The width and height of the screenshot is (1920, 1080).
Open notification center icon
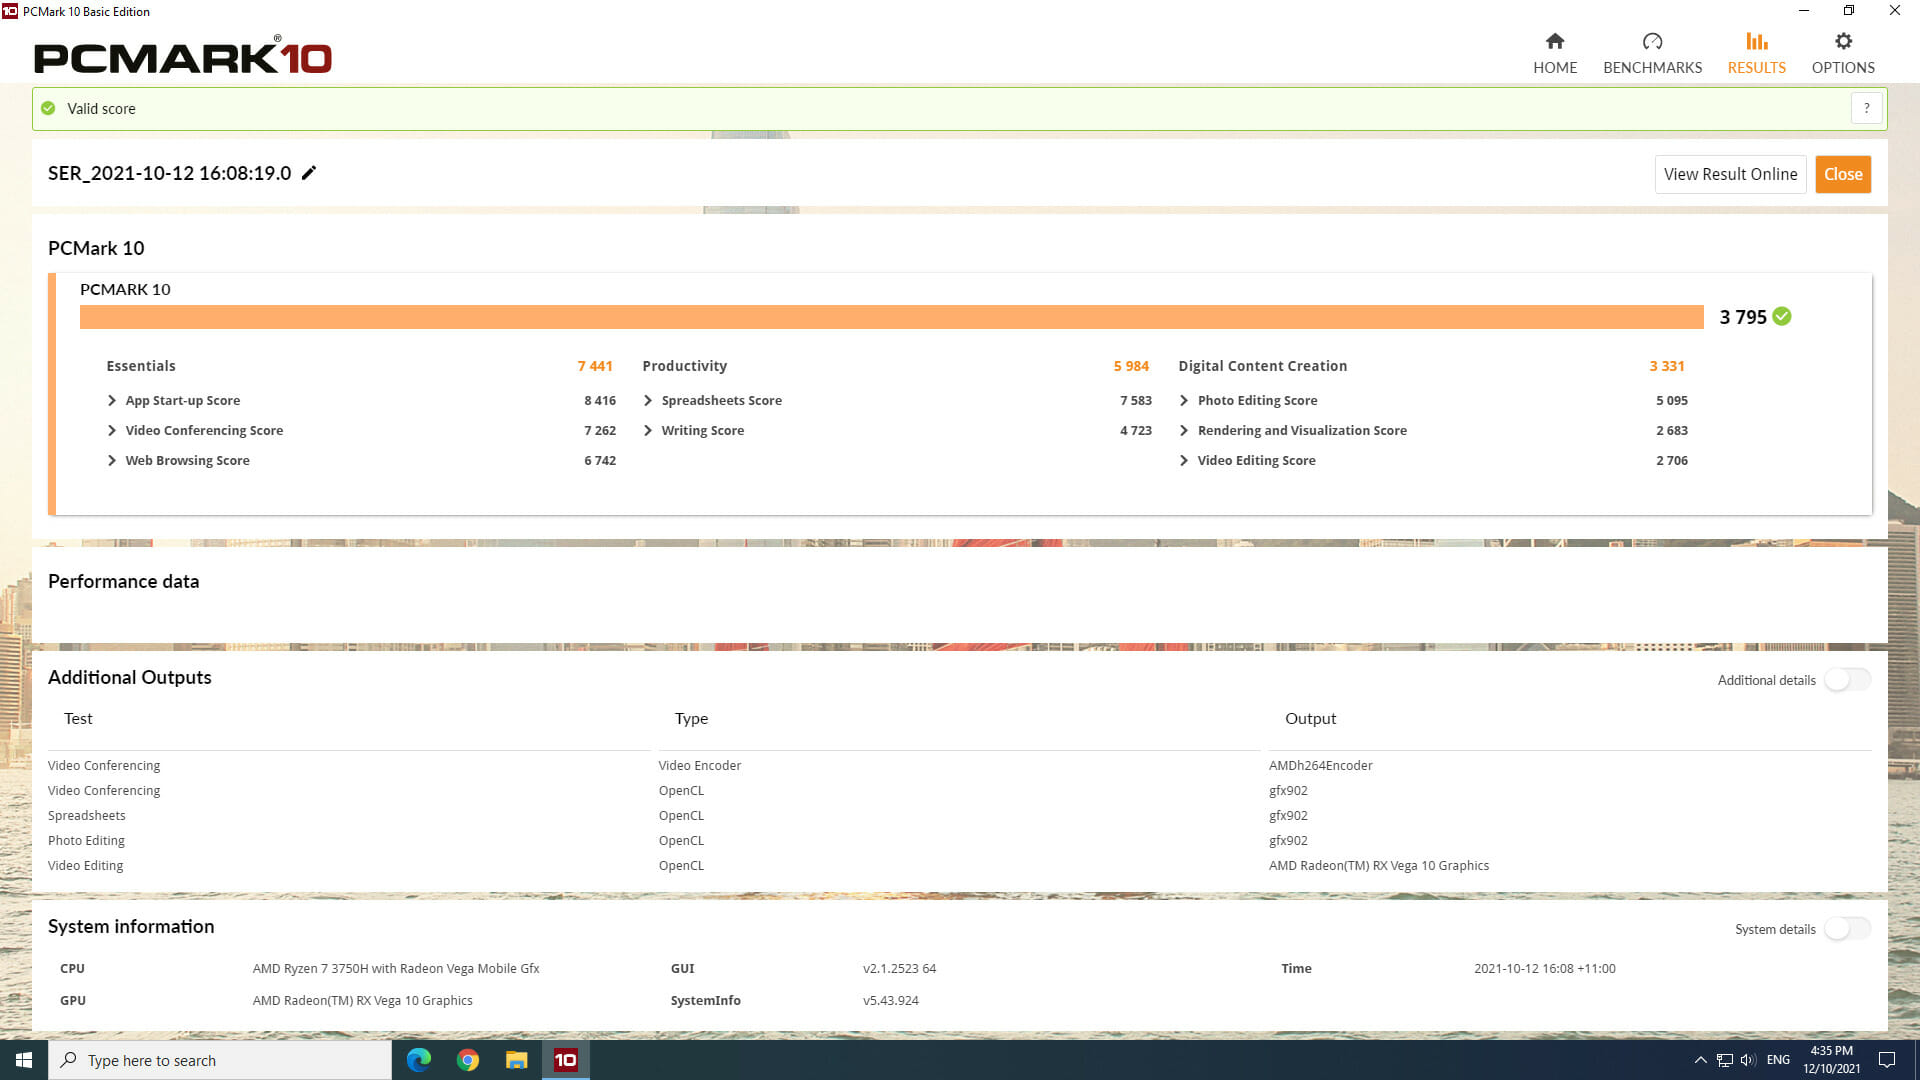pyautogui.click(x=1887, y=1060)
